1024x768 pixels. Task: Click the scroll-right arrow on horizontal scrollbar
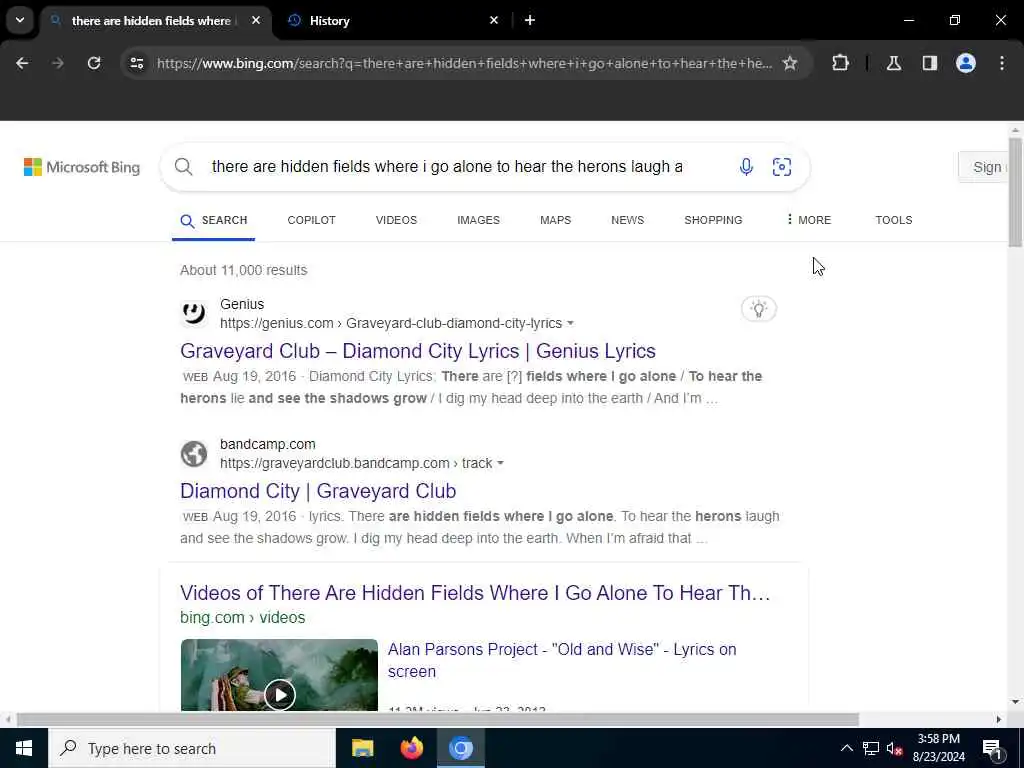(x=999, y=719)
